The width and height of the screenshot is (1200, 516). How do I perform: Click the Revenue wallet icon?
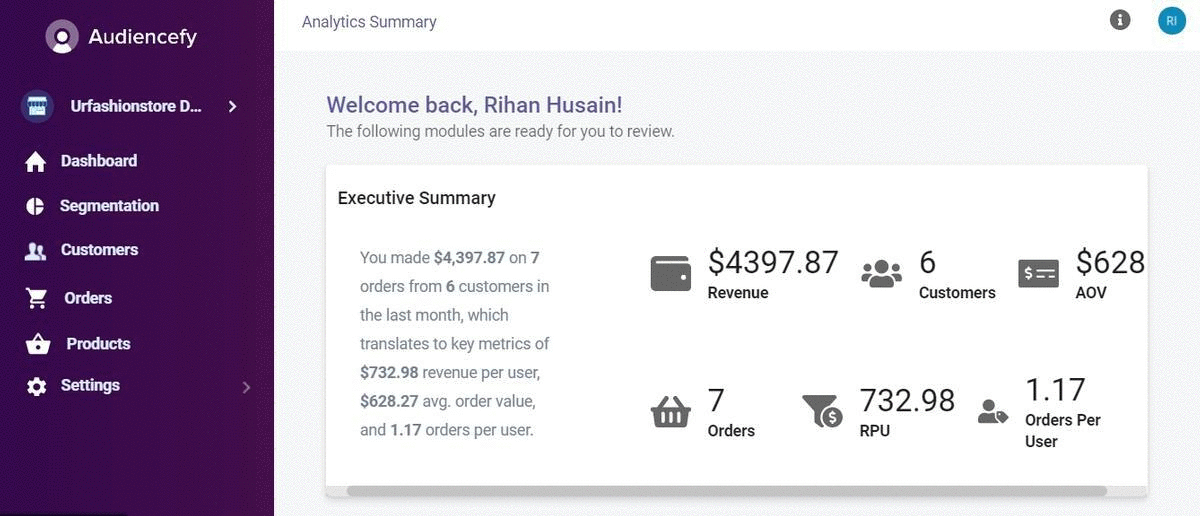pos(670,273)
